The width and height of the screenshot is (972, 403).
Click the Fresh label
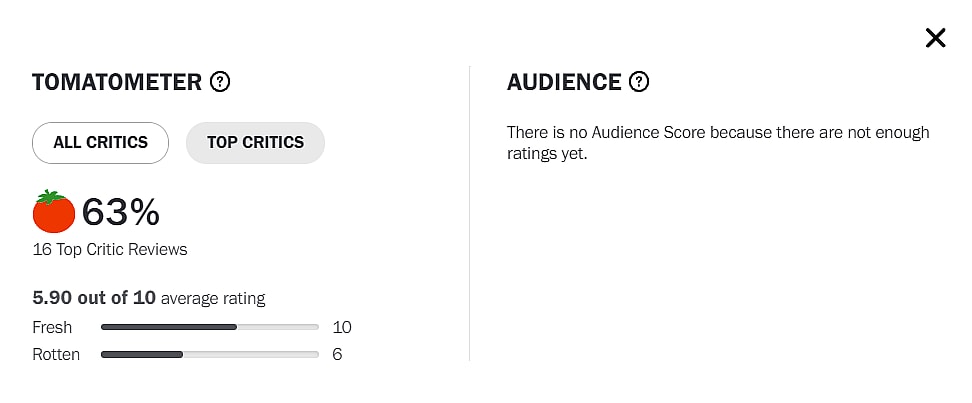click(51, 327)
